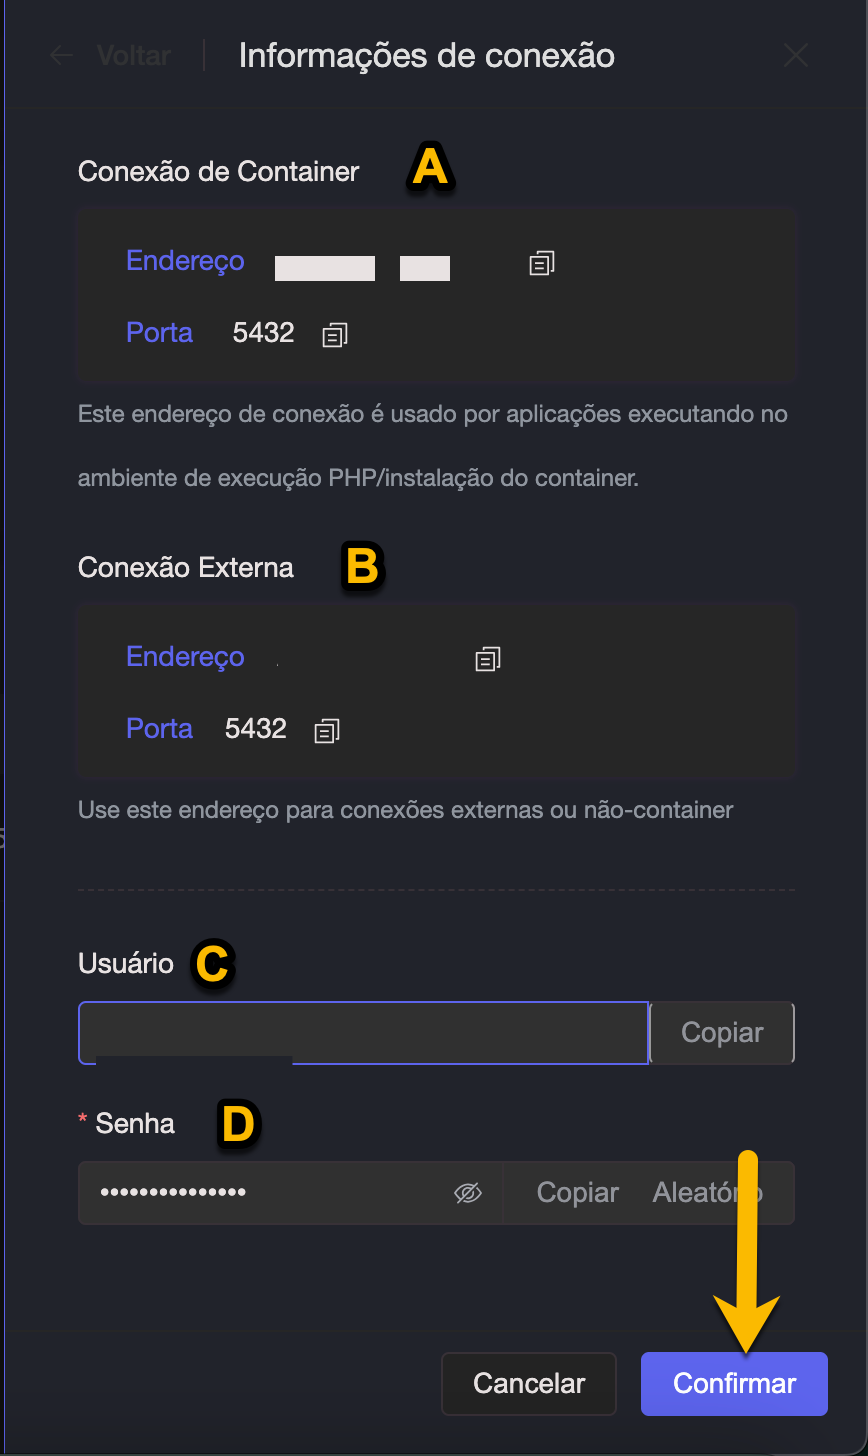Close the Informações de conexão dialog

click(796, 56)
